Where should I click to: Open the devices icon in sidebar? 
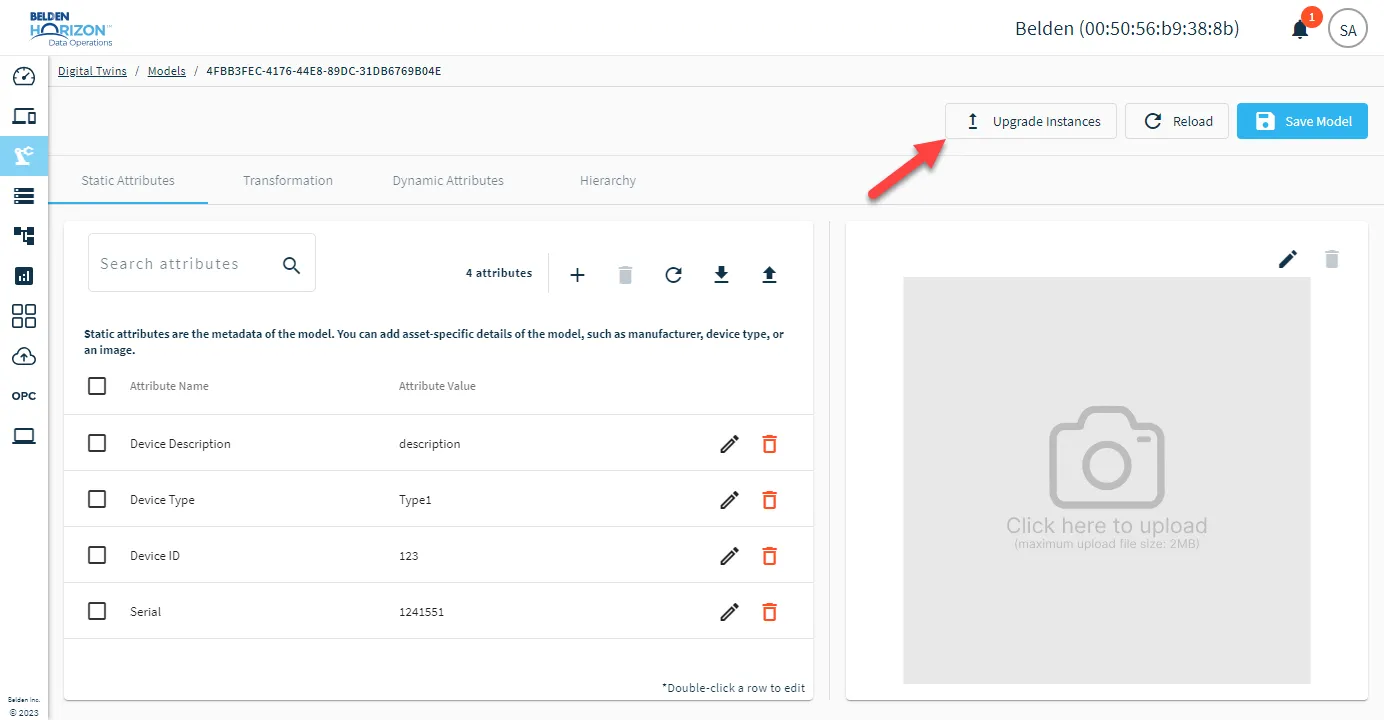tap(24, 116)
